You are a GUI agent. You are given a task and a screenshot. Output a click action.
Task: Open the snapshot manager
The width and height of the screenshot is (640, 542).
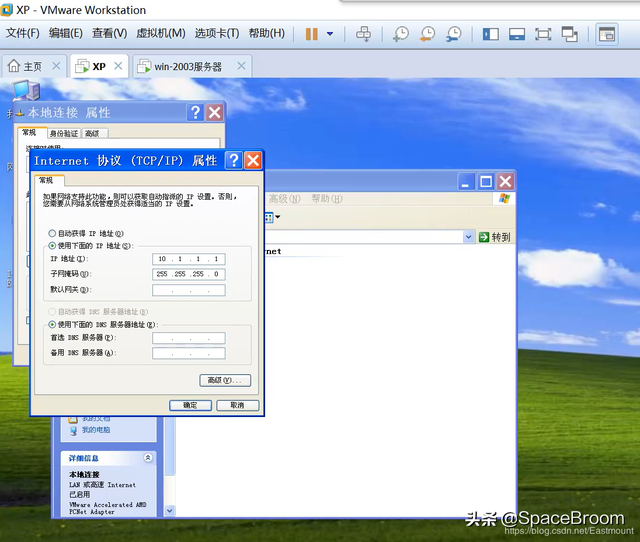[x=453, y=34]
